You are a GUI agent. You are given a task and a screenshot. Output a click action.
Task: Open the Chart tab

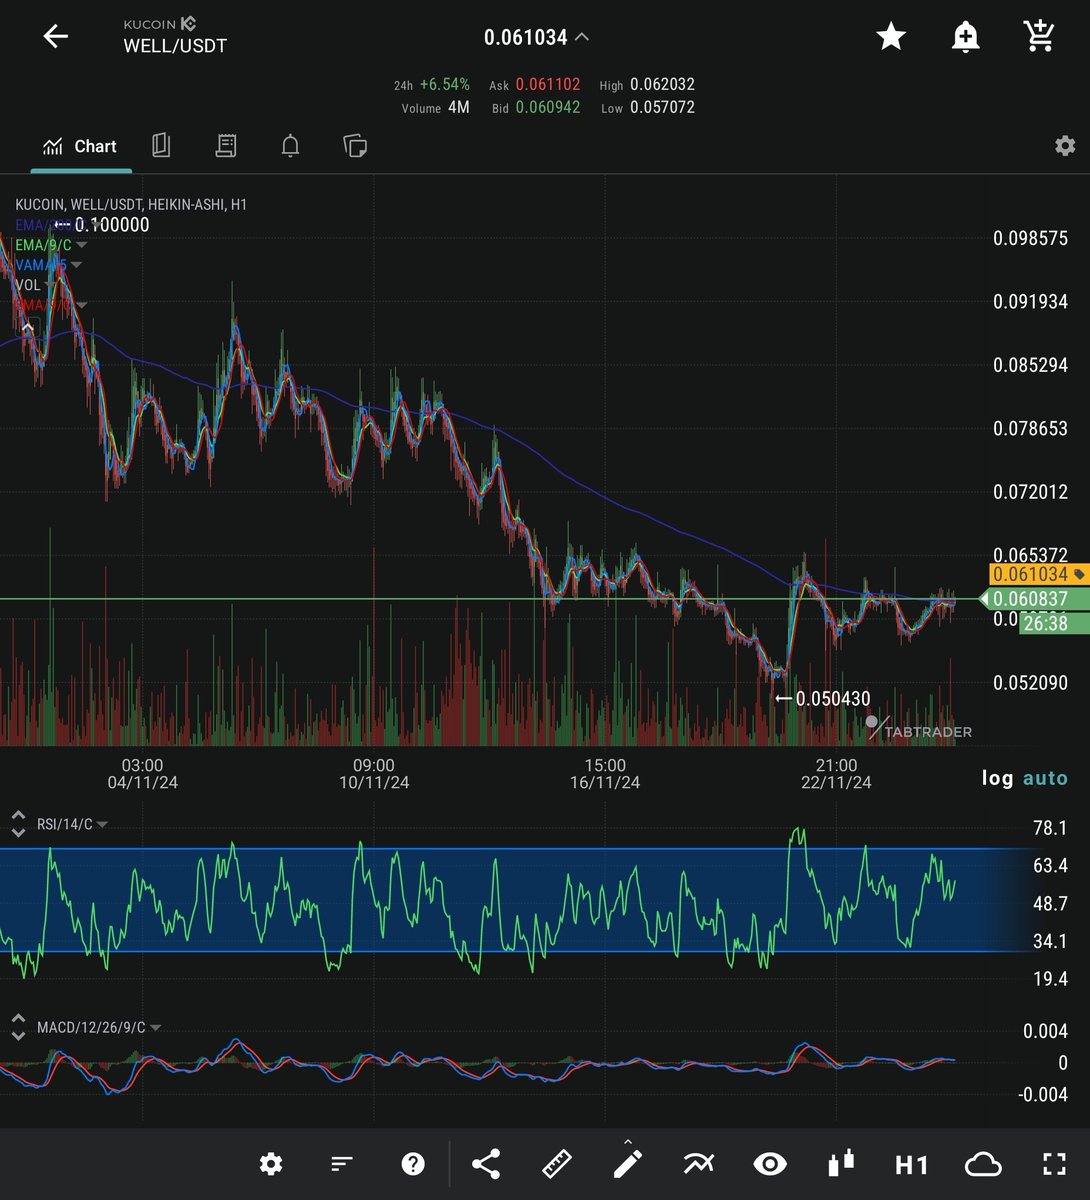(80, 146)
